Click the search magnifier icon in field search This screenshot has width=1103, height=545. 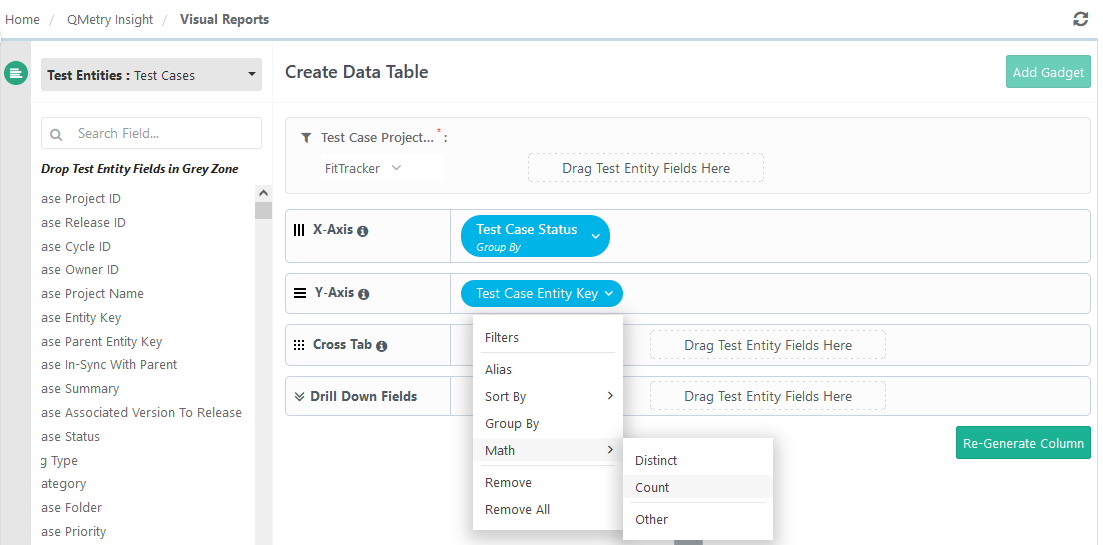coord(56,134)
